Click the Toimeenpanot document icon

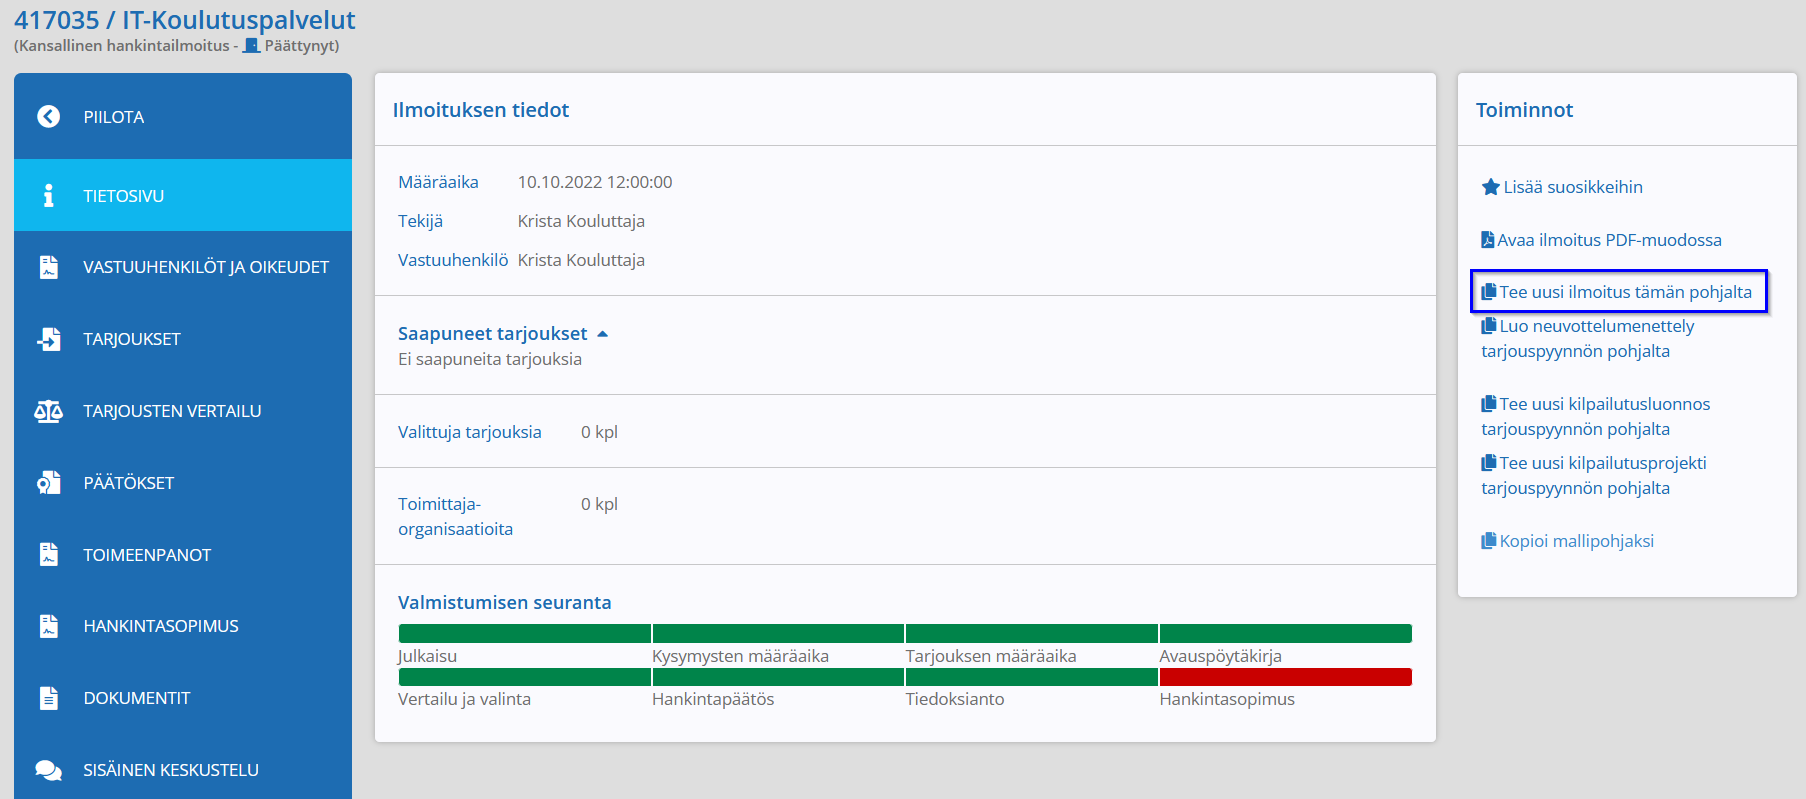click(48, 555)
